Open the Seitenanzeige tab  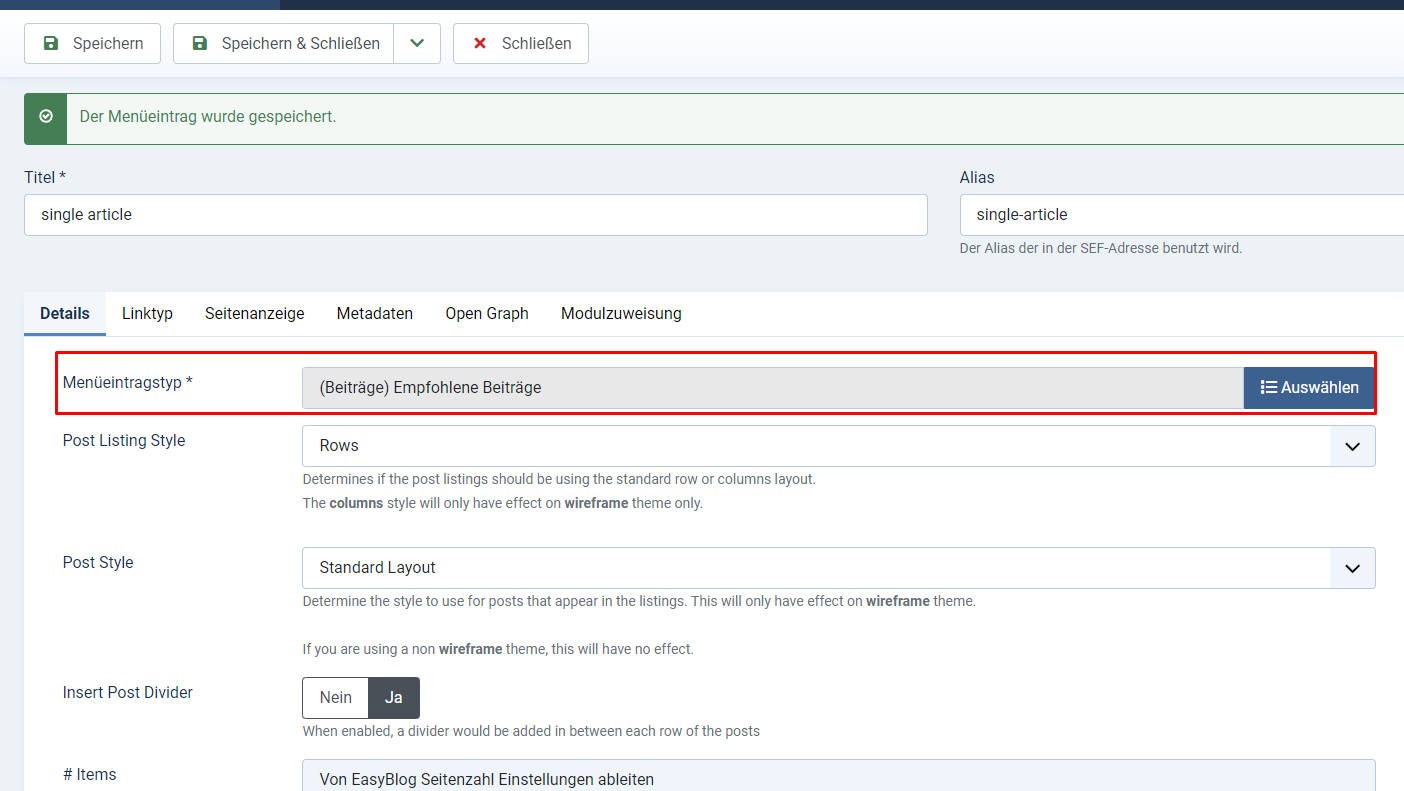tap(255, 314)
